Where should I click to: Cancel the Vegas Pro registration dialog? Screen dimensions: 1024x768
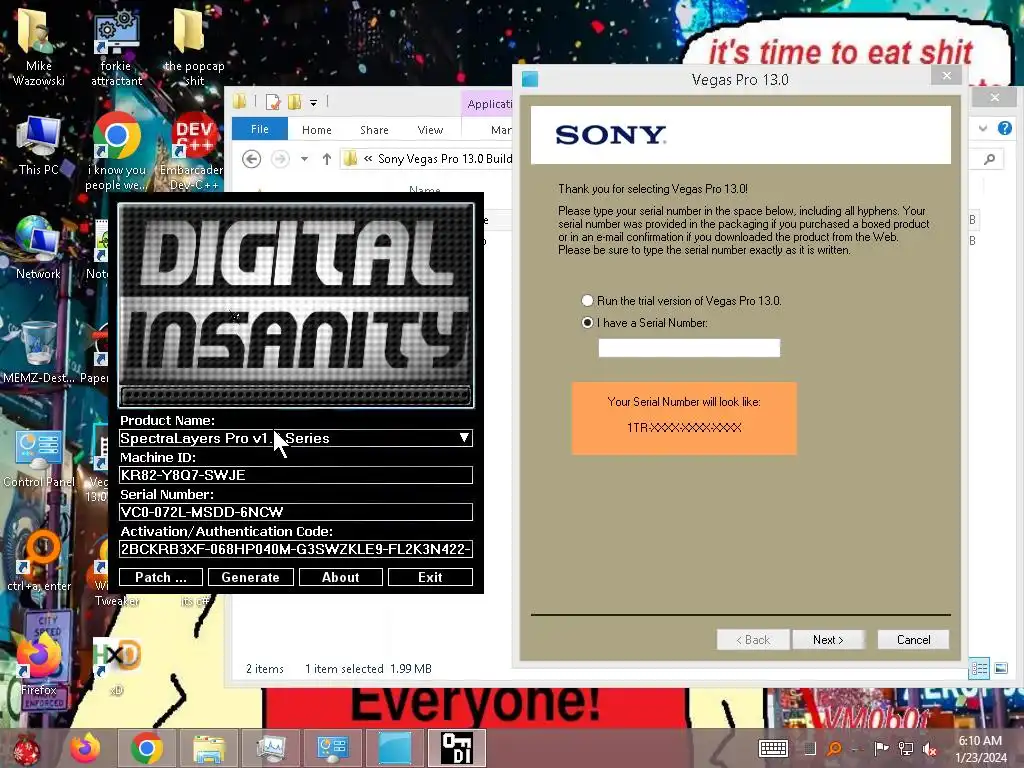point(913,639)
